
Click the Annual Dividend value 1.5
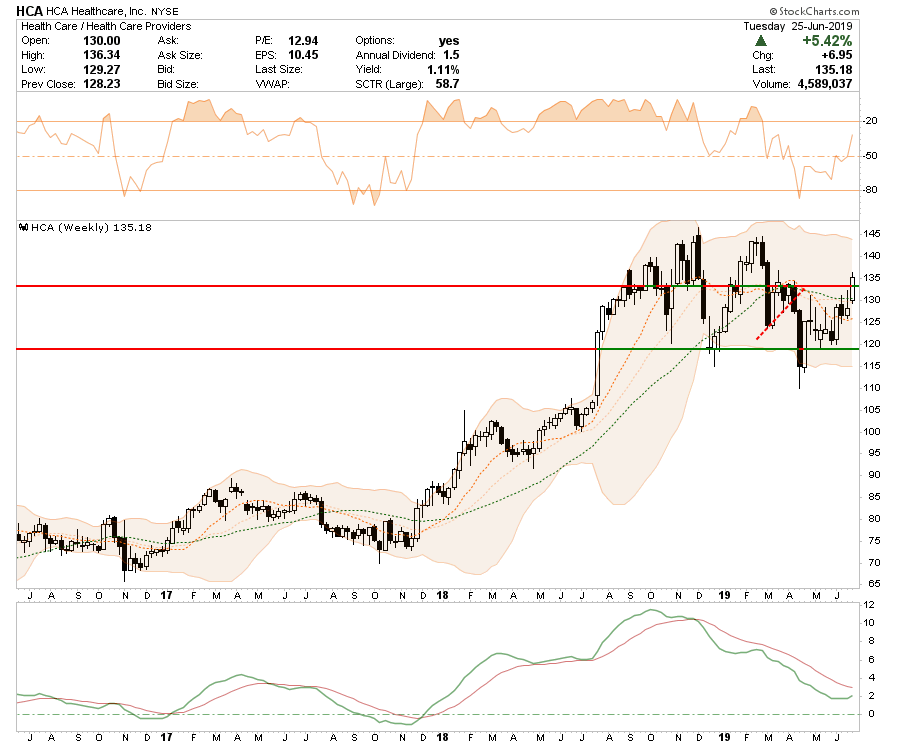click(x=451, y=55)
